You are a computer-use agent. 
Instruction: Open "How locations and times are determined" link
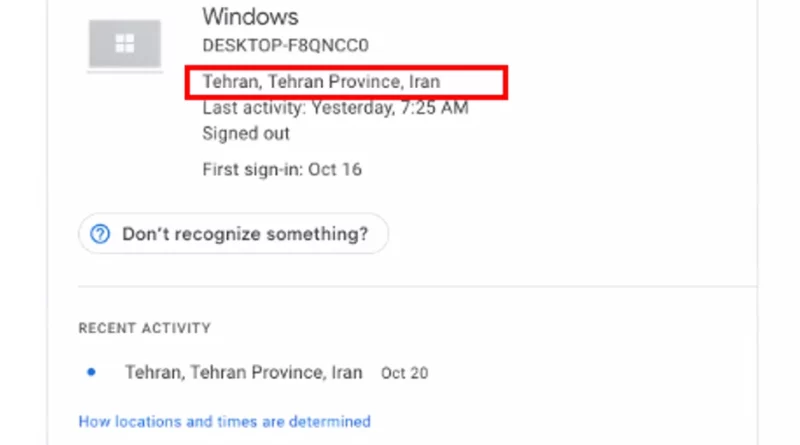point(224,422)
